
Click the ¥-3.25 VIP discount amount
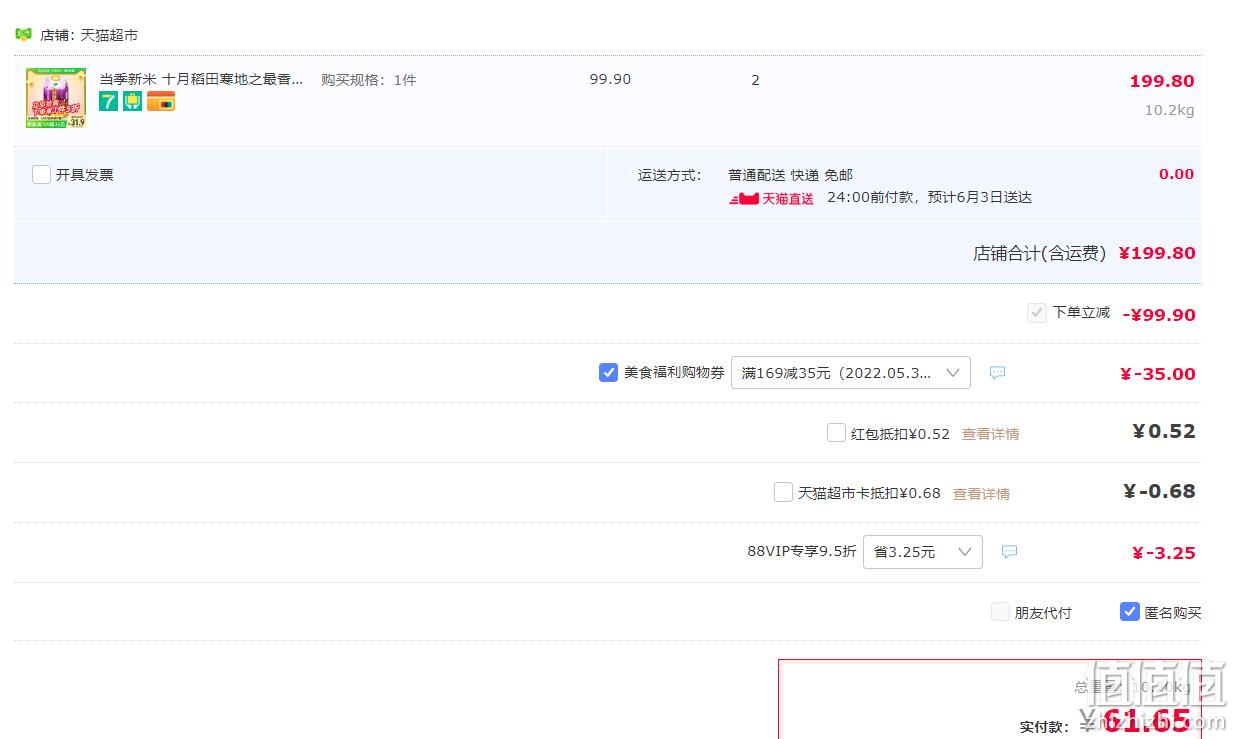(x=1163, y=553)
